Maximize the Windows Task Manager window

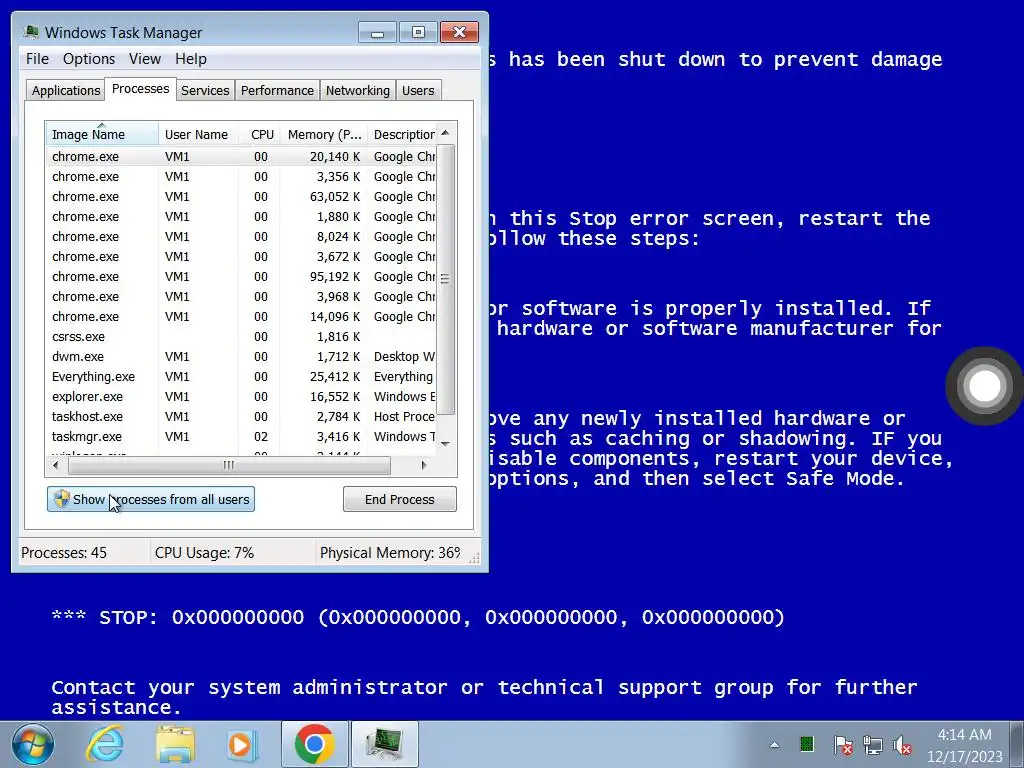click(x=418, y=33)
